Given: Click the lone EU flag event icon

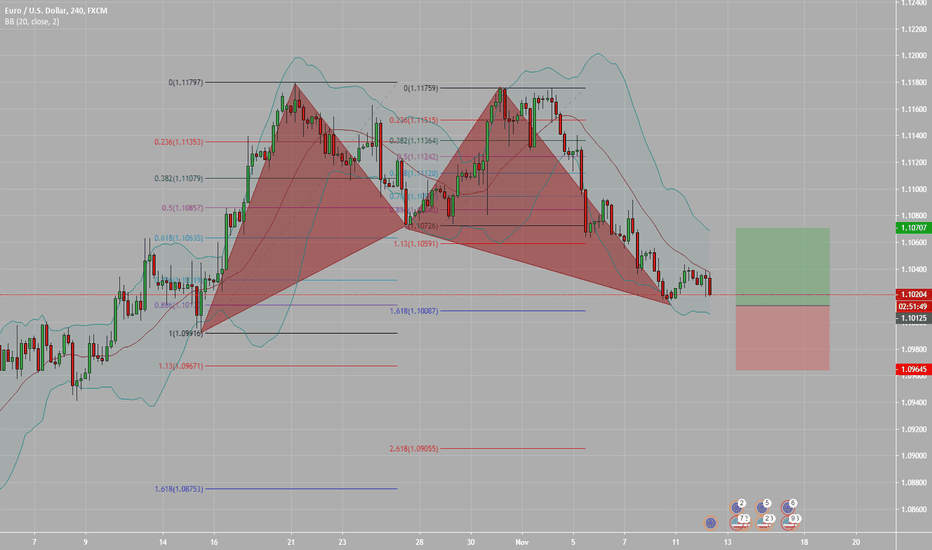Looking at the screenshot, I should pos(710,523).
